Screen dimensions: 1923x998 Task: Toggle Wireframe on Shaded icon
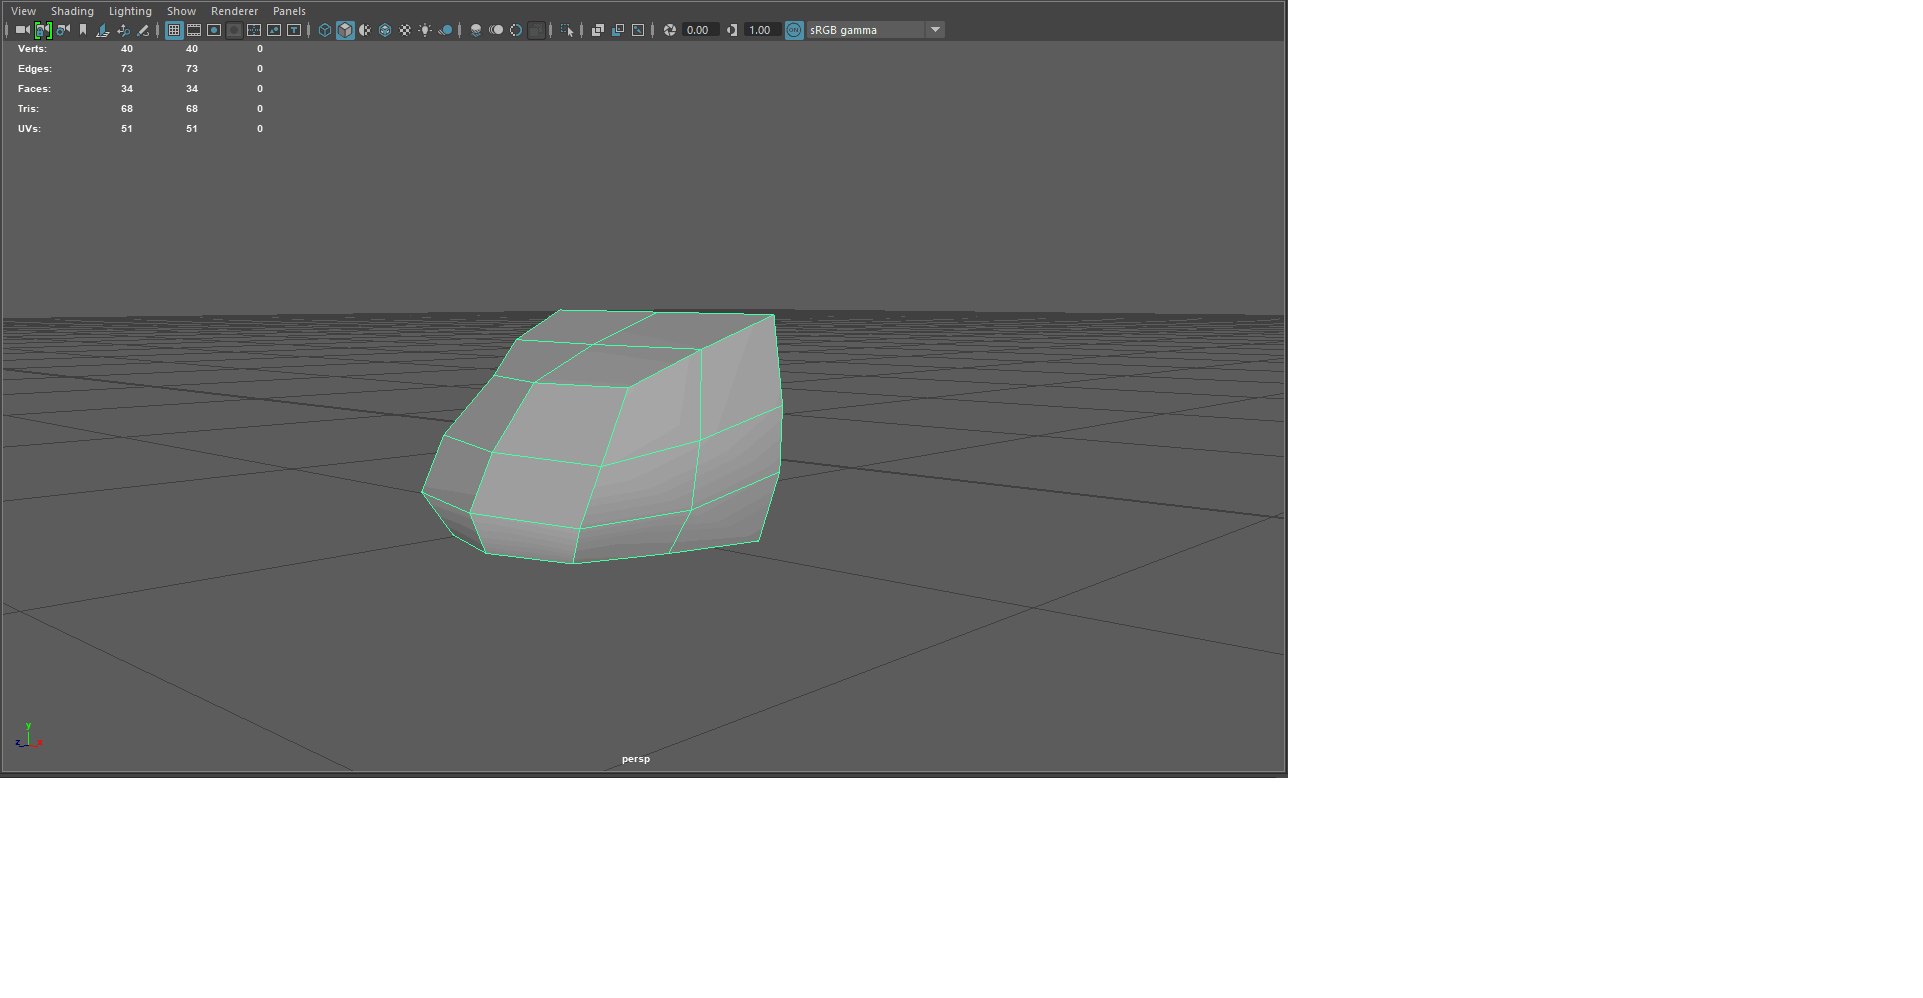[x=385, y=30]
